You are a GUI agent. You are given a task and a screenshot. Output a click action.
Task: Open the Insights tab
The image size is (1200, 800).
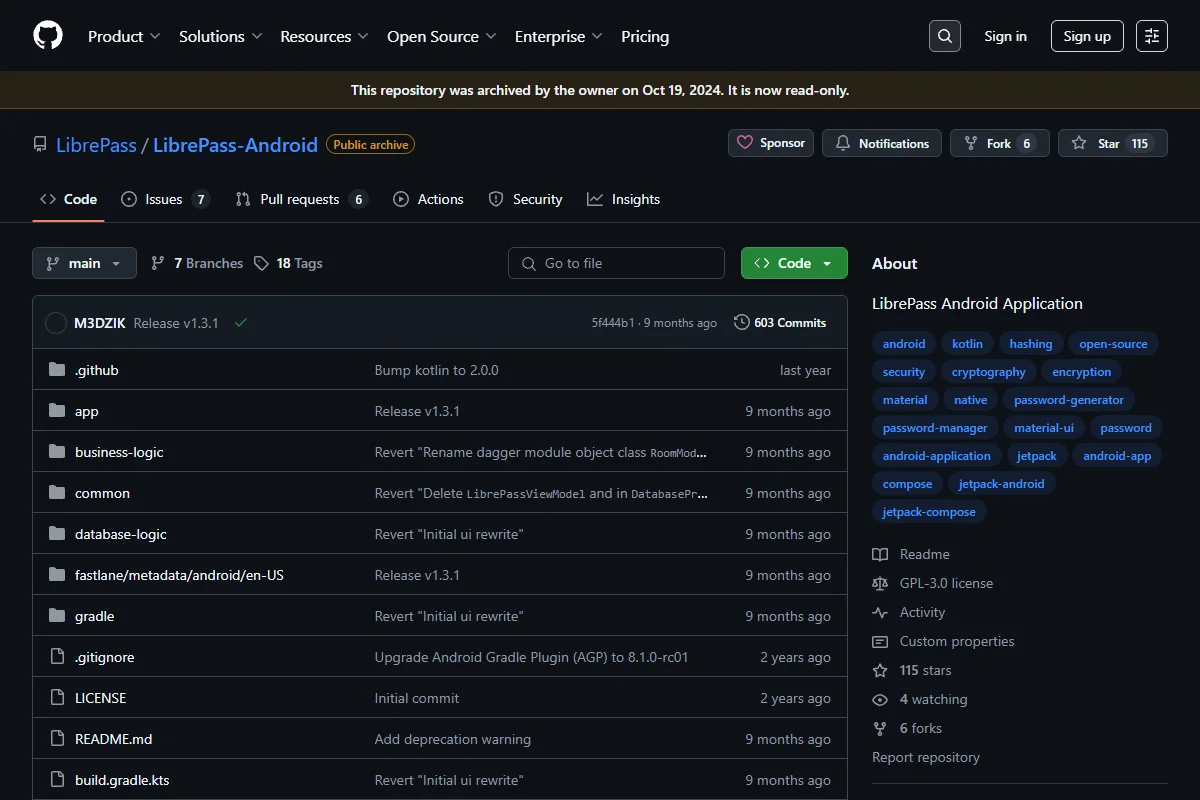click(x=623, y=199)
